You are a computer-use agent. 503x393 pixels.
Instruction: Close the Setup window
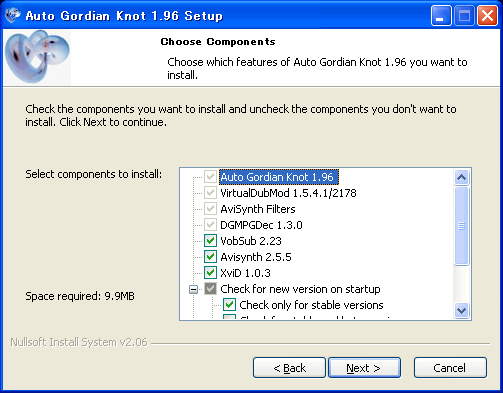(487, 15)
